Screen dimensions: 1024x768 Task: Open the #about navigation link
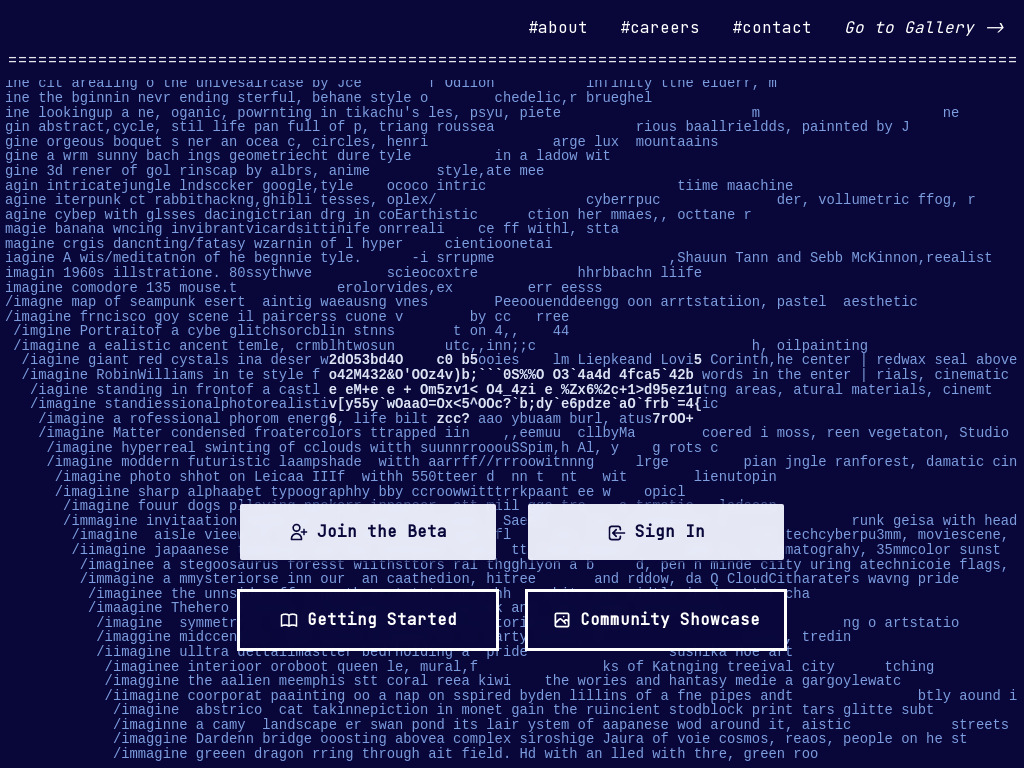tap(558, 27)
